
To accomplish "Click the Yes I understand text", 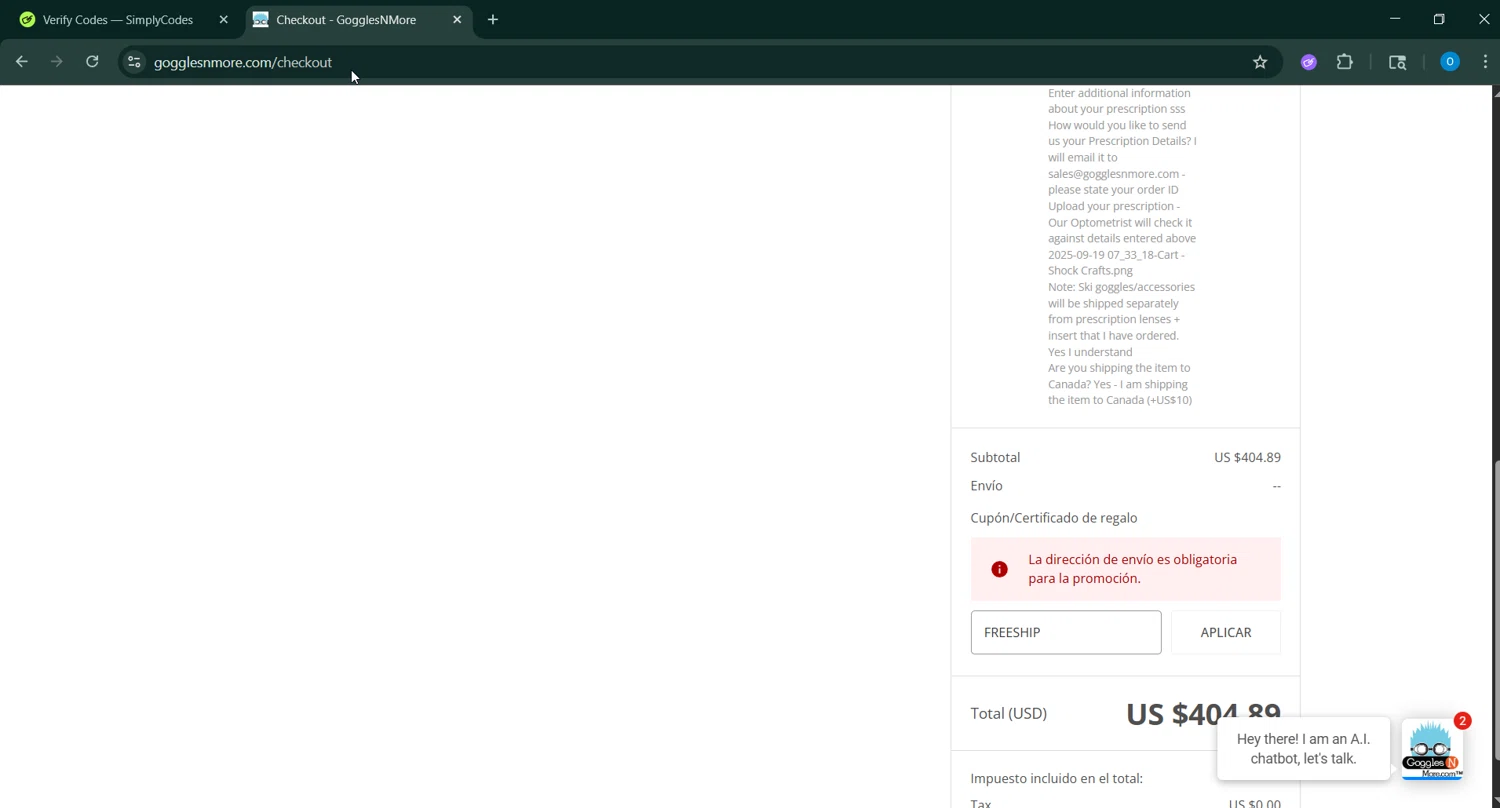I will 1090,352.
